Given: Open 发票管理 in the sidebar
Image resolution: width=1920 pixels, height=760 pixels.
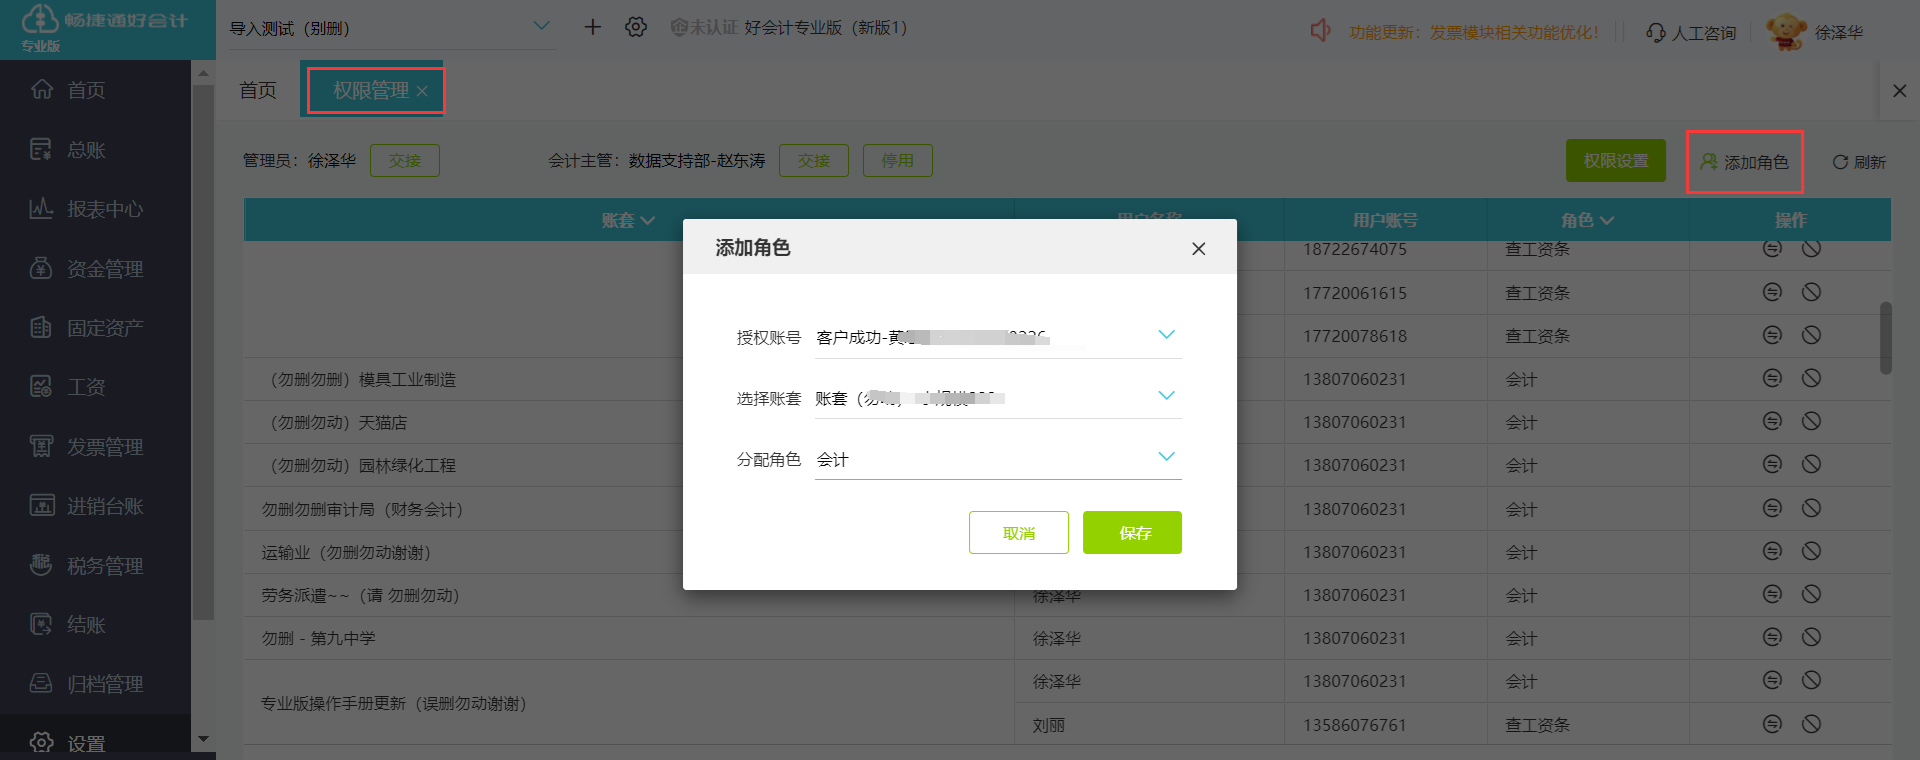Looking at the screenshot, I should click(104, 447).
